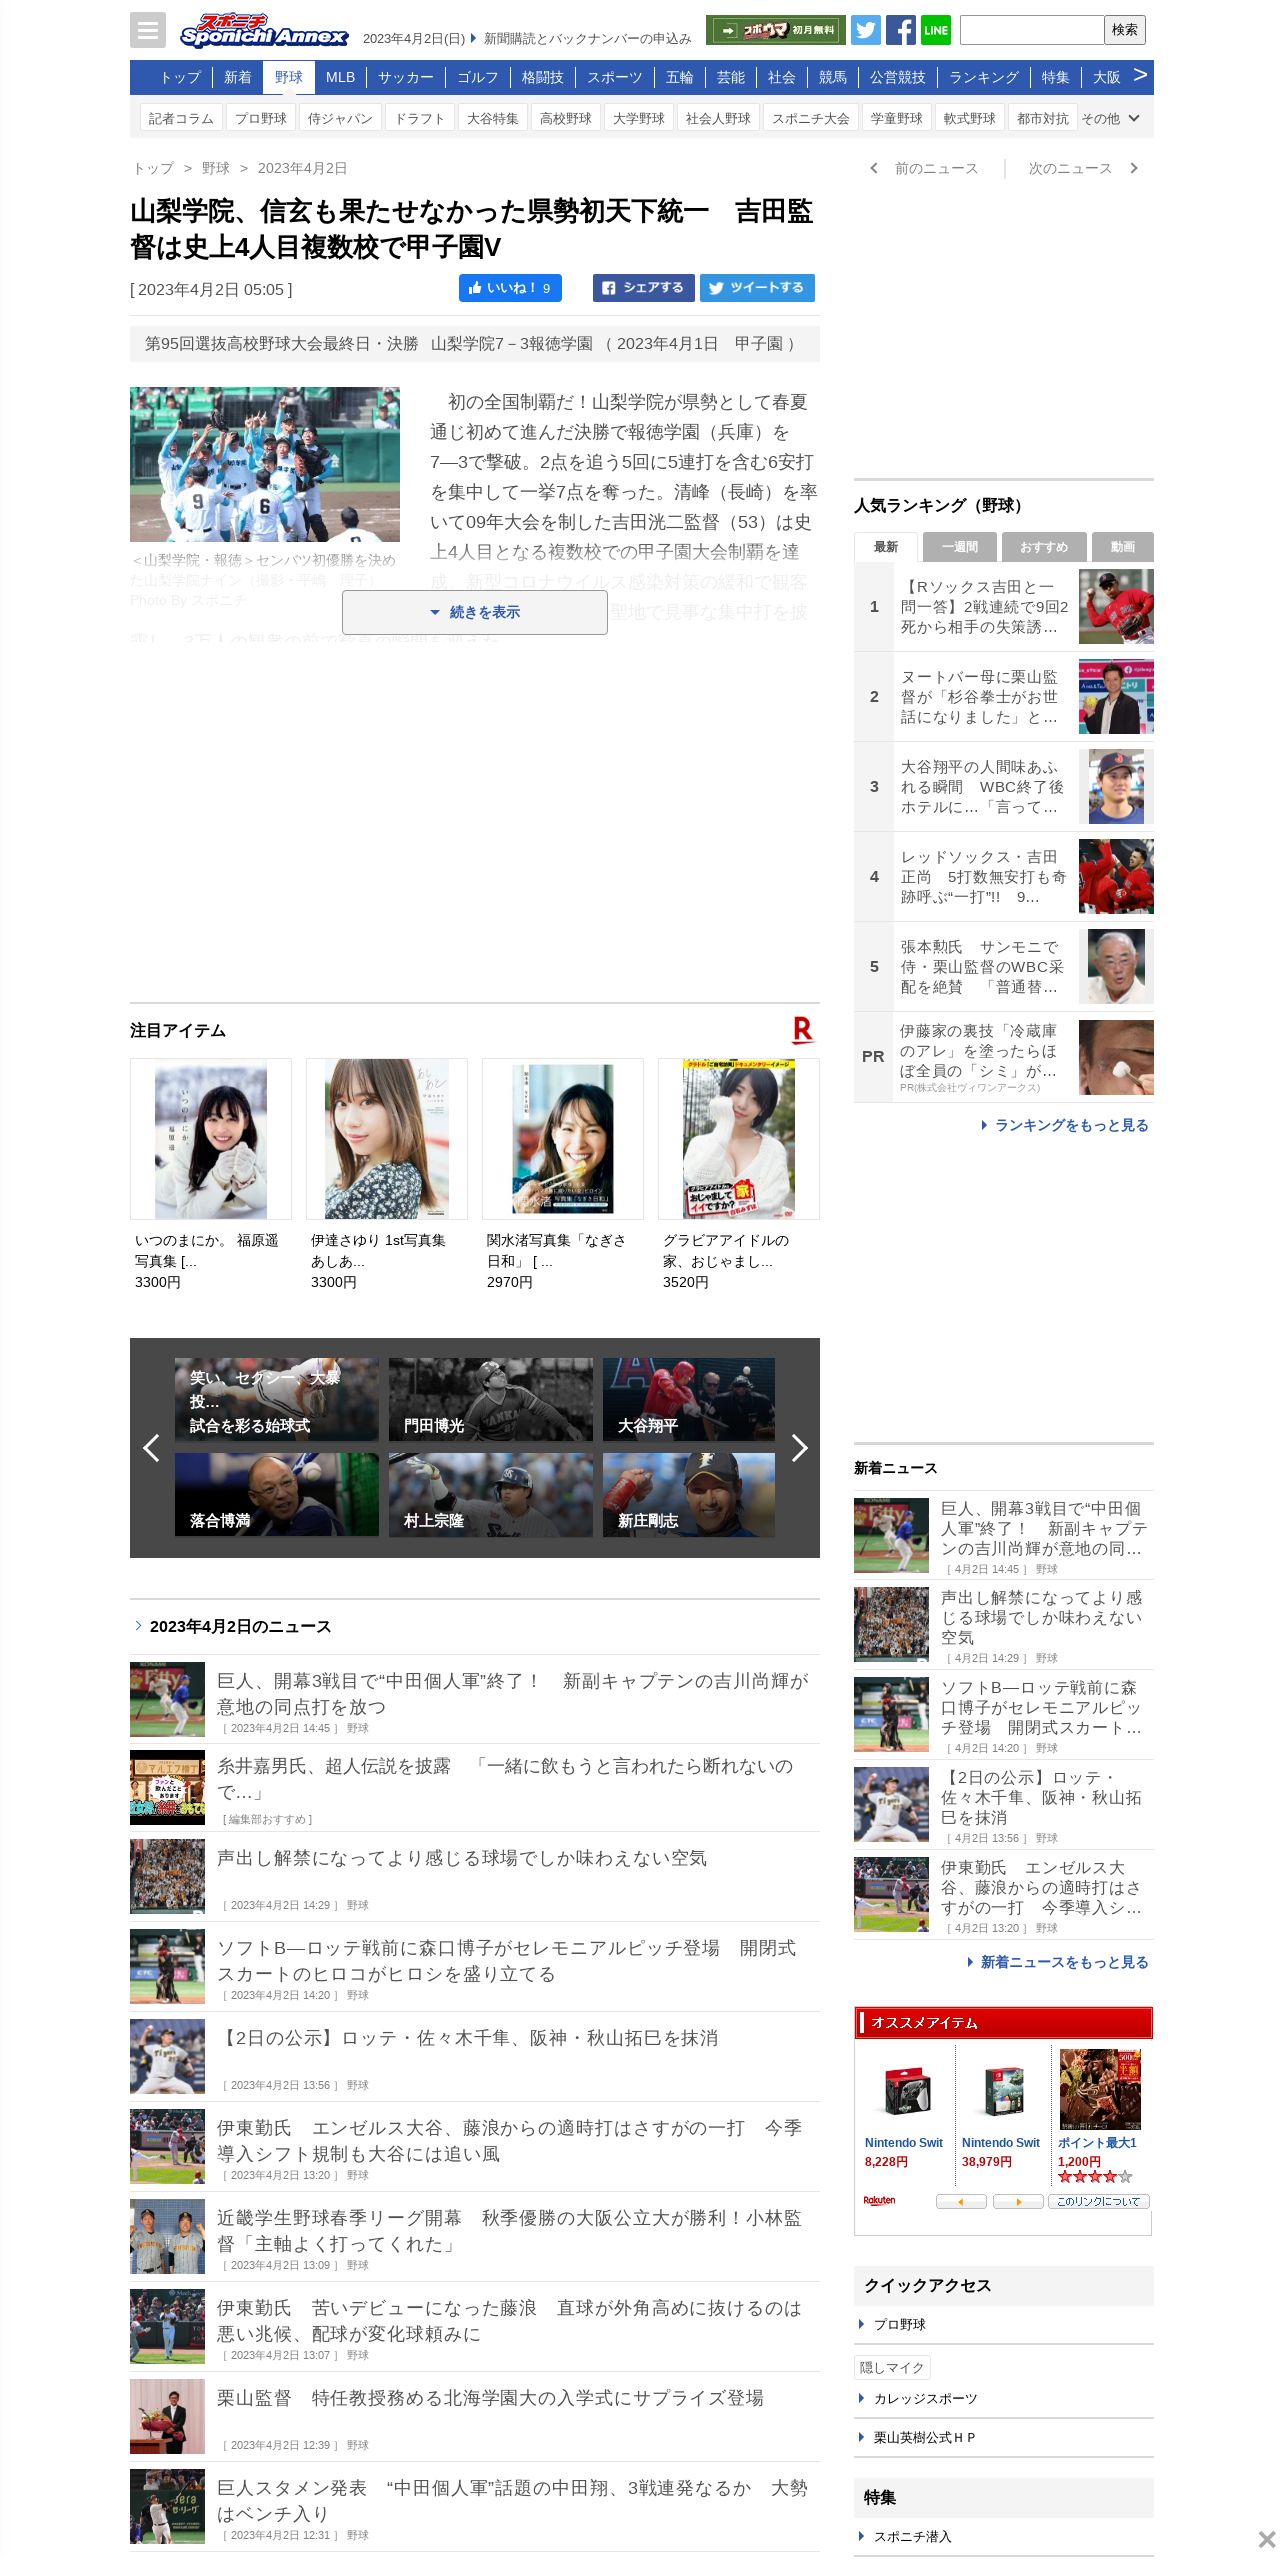Screen dimensions: 1284x2568
Task: Close the bottom overlay with X
Action: click(1266, 2539)
